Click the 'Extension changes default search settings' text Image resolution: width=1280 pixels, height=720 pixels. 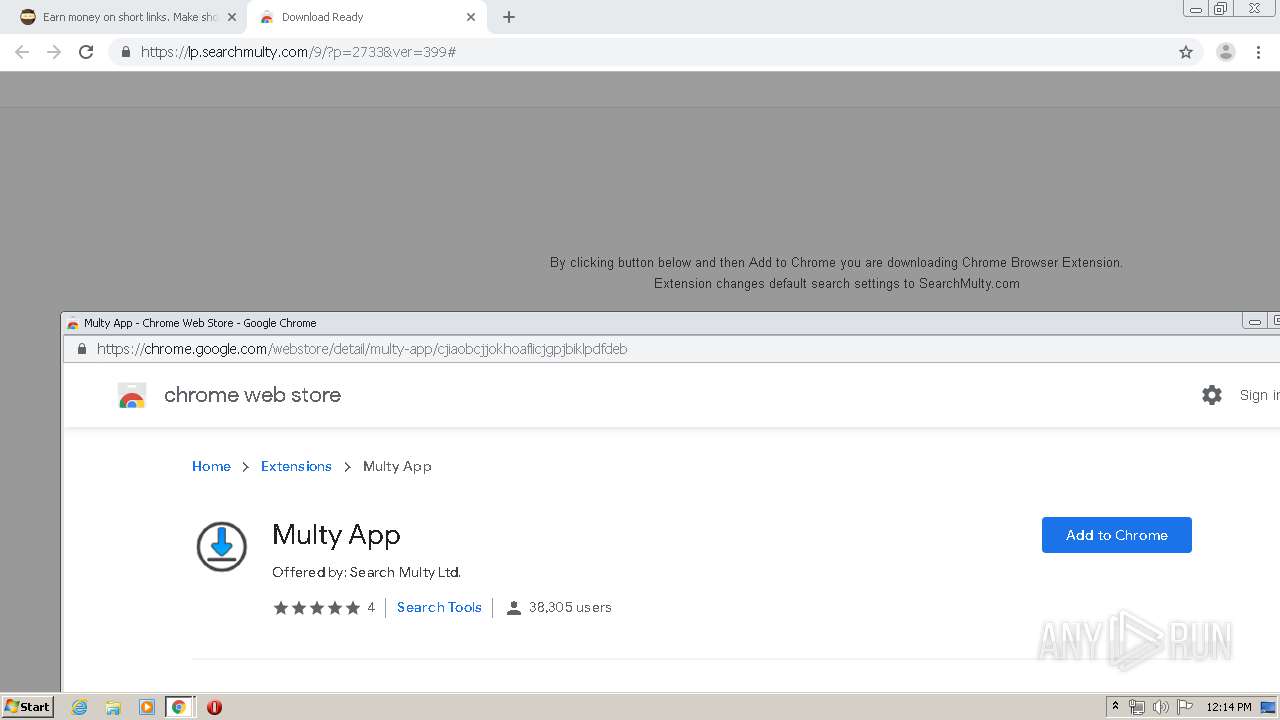837,284
